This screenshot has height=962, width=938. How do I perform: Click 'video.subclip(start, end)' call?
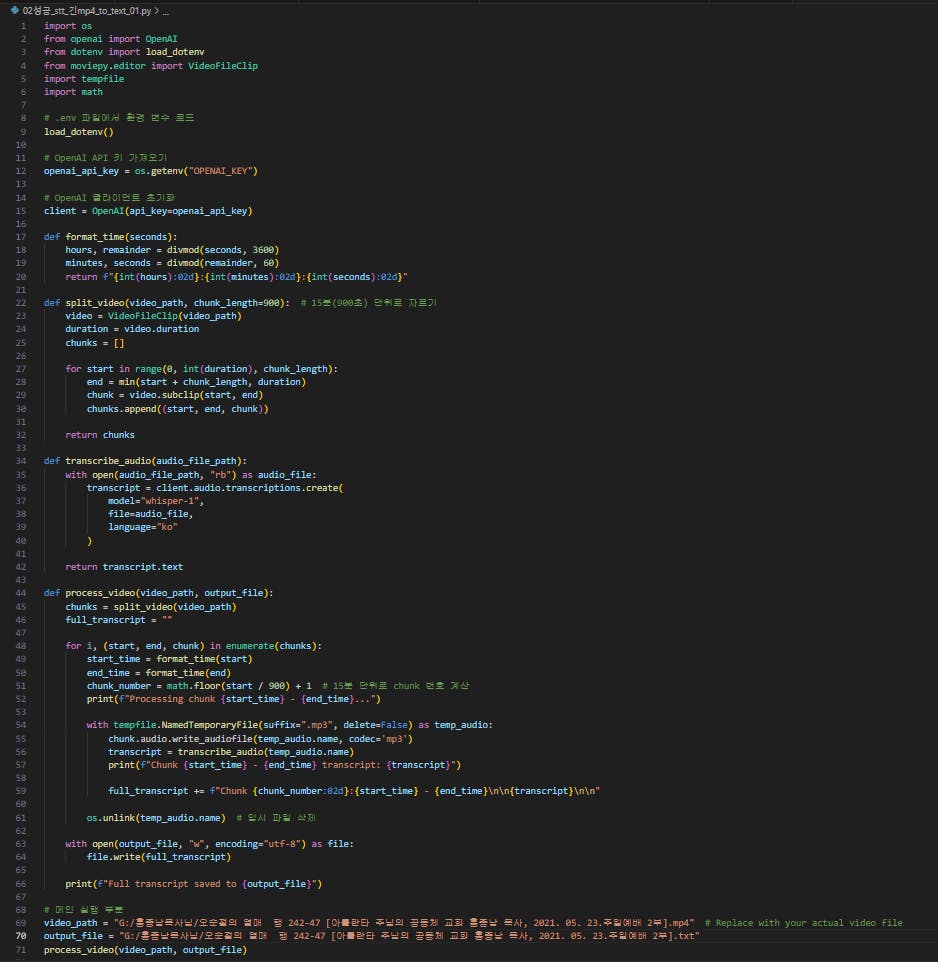click(x=196, y=395)
